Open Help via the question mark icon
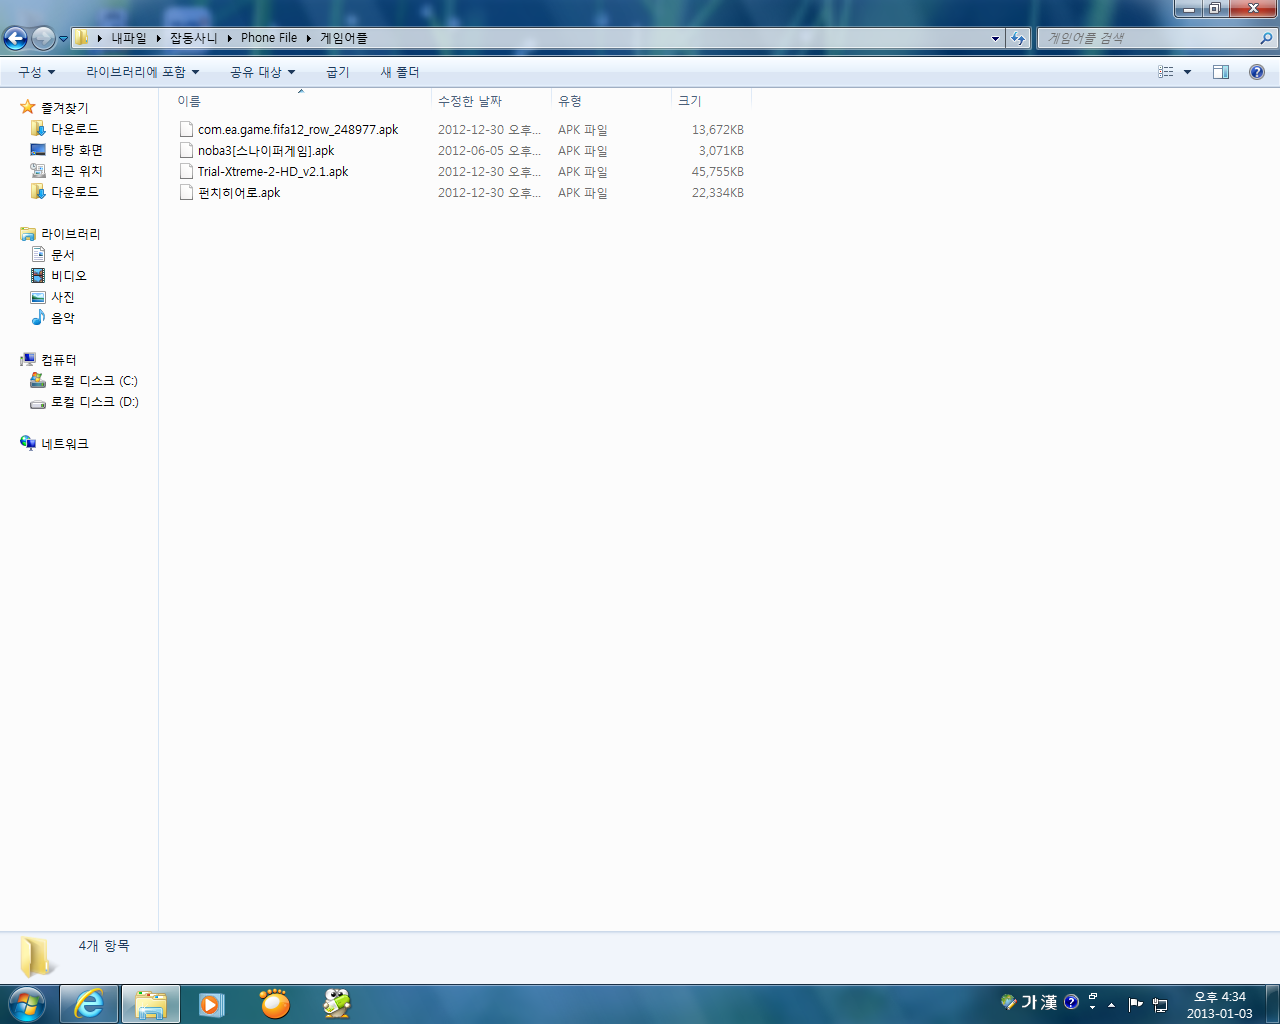The width and height of the screenshot is (1280, 1024). coord(1257,72)
